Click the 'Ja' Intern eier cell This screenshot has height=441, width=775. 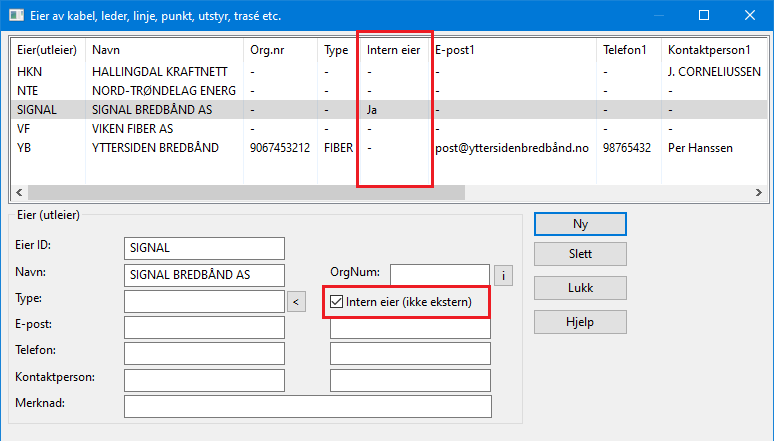(x=372, y=110)
